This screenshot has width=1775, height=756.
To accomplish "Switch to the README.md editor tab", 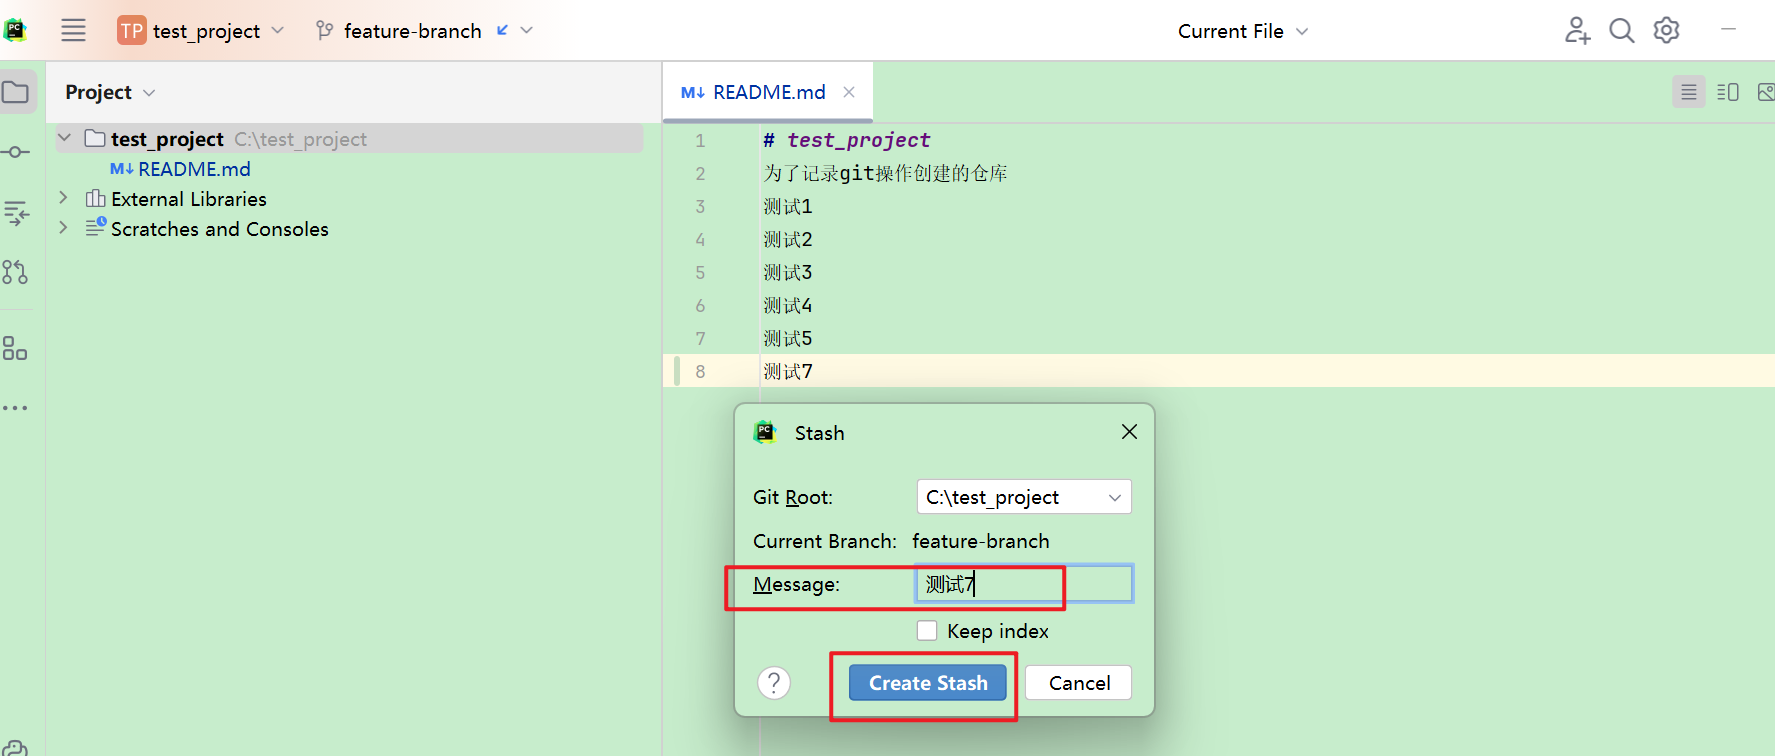I will (768, 92).
